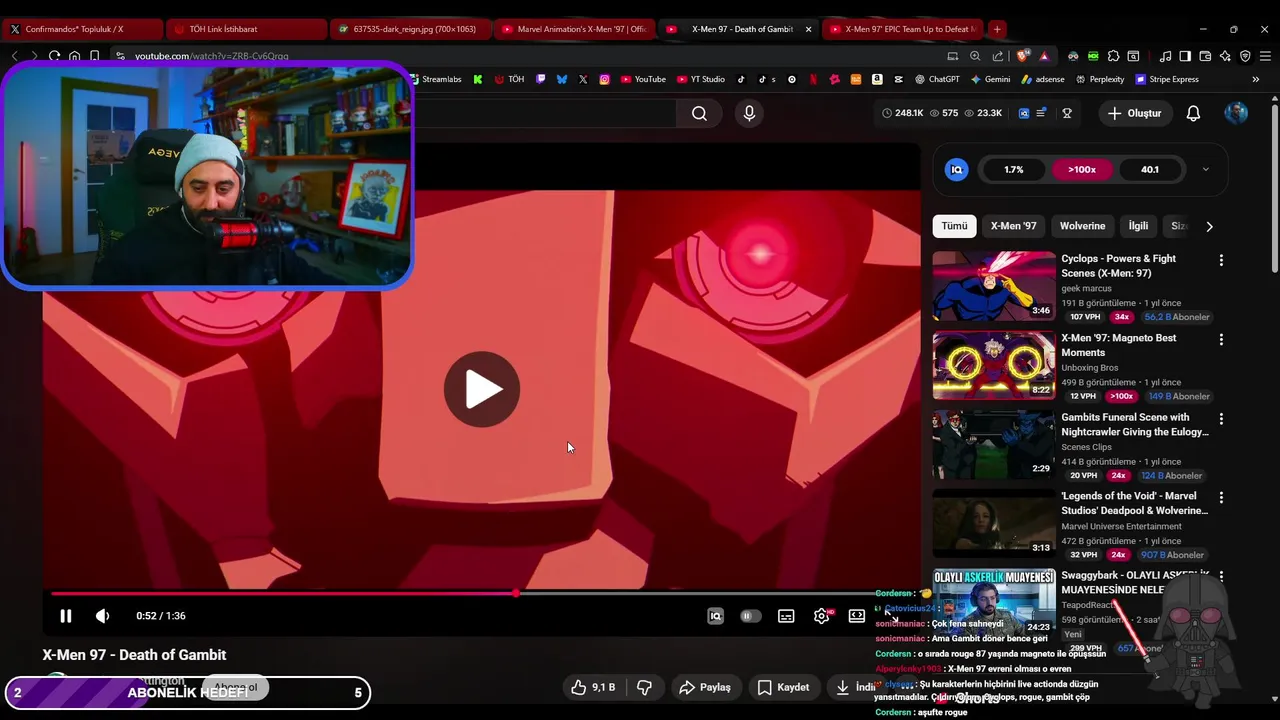Save the video with Kaydet
This screenshot has width=1280, height=720.
pyautogui.click(x=783, y=687)
